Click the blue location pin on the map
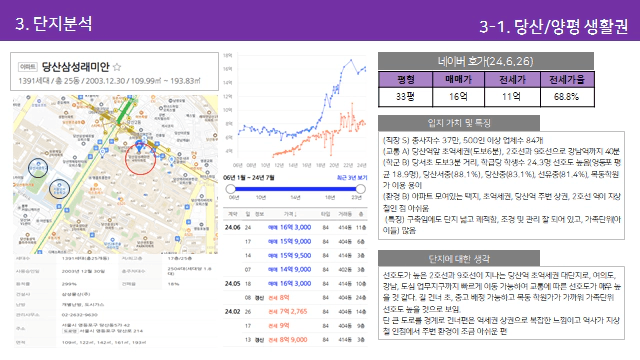640x360 pixels. [139, 146]
